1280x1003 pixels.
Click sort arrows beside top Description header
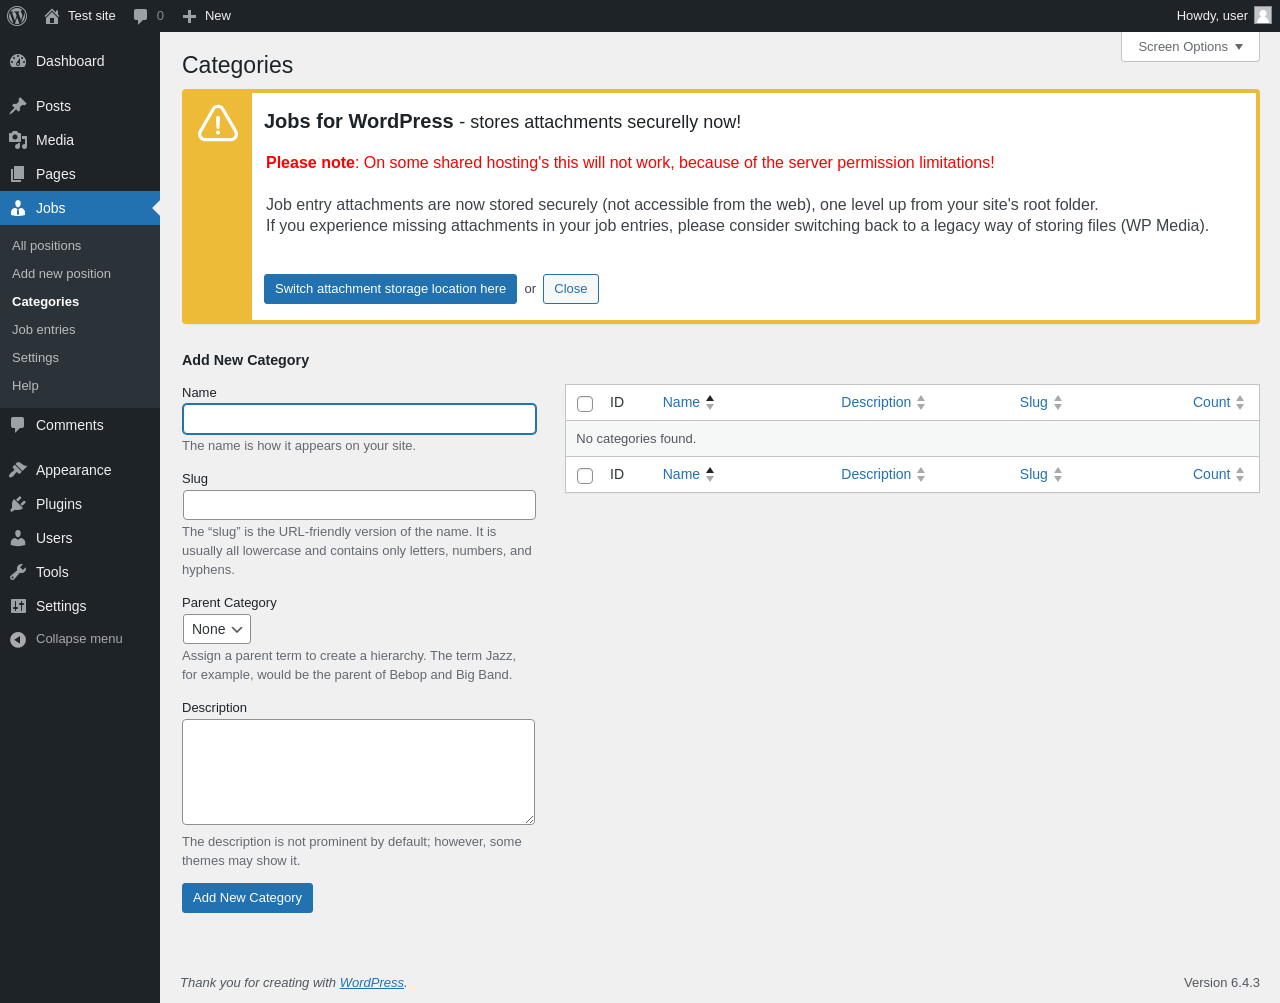tap(921, 402)
